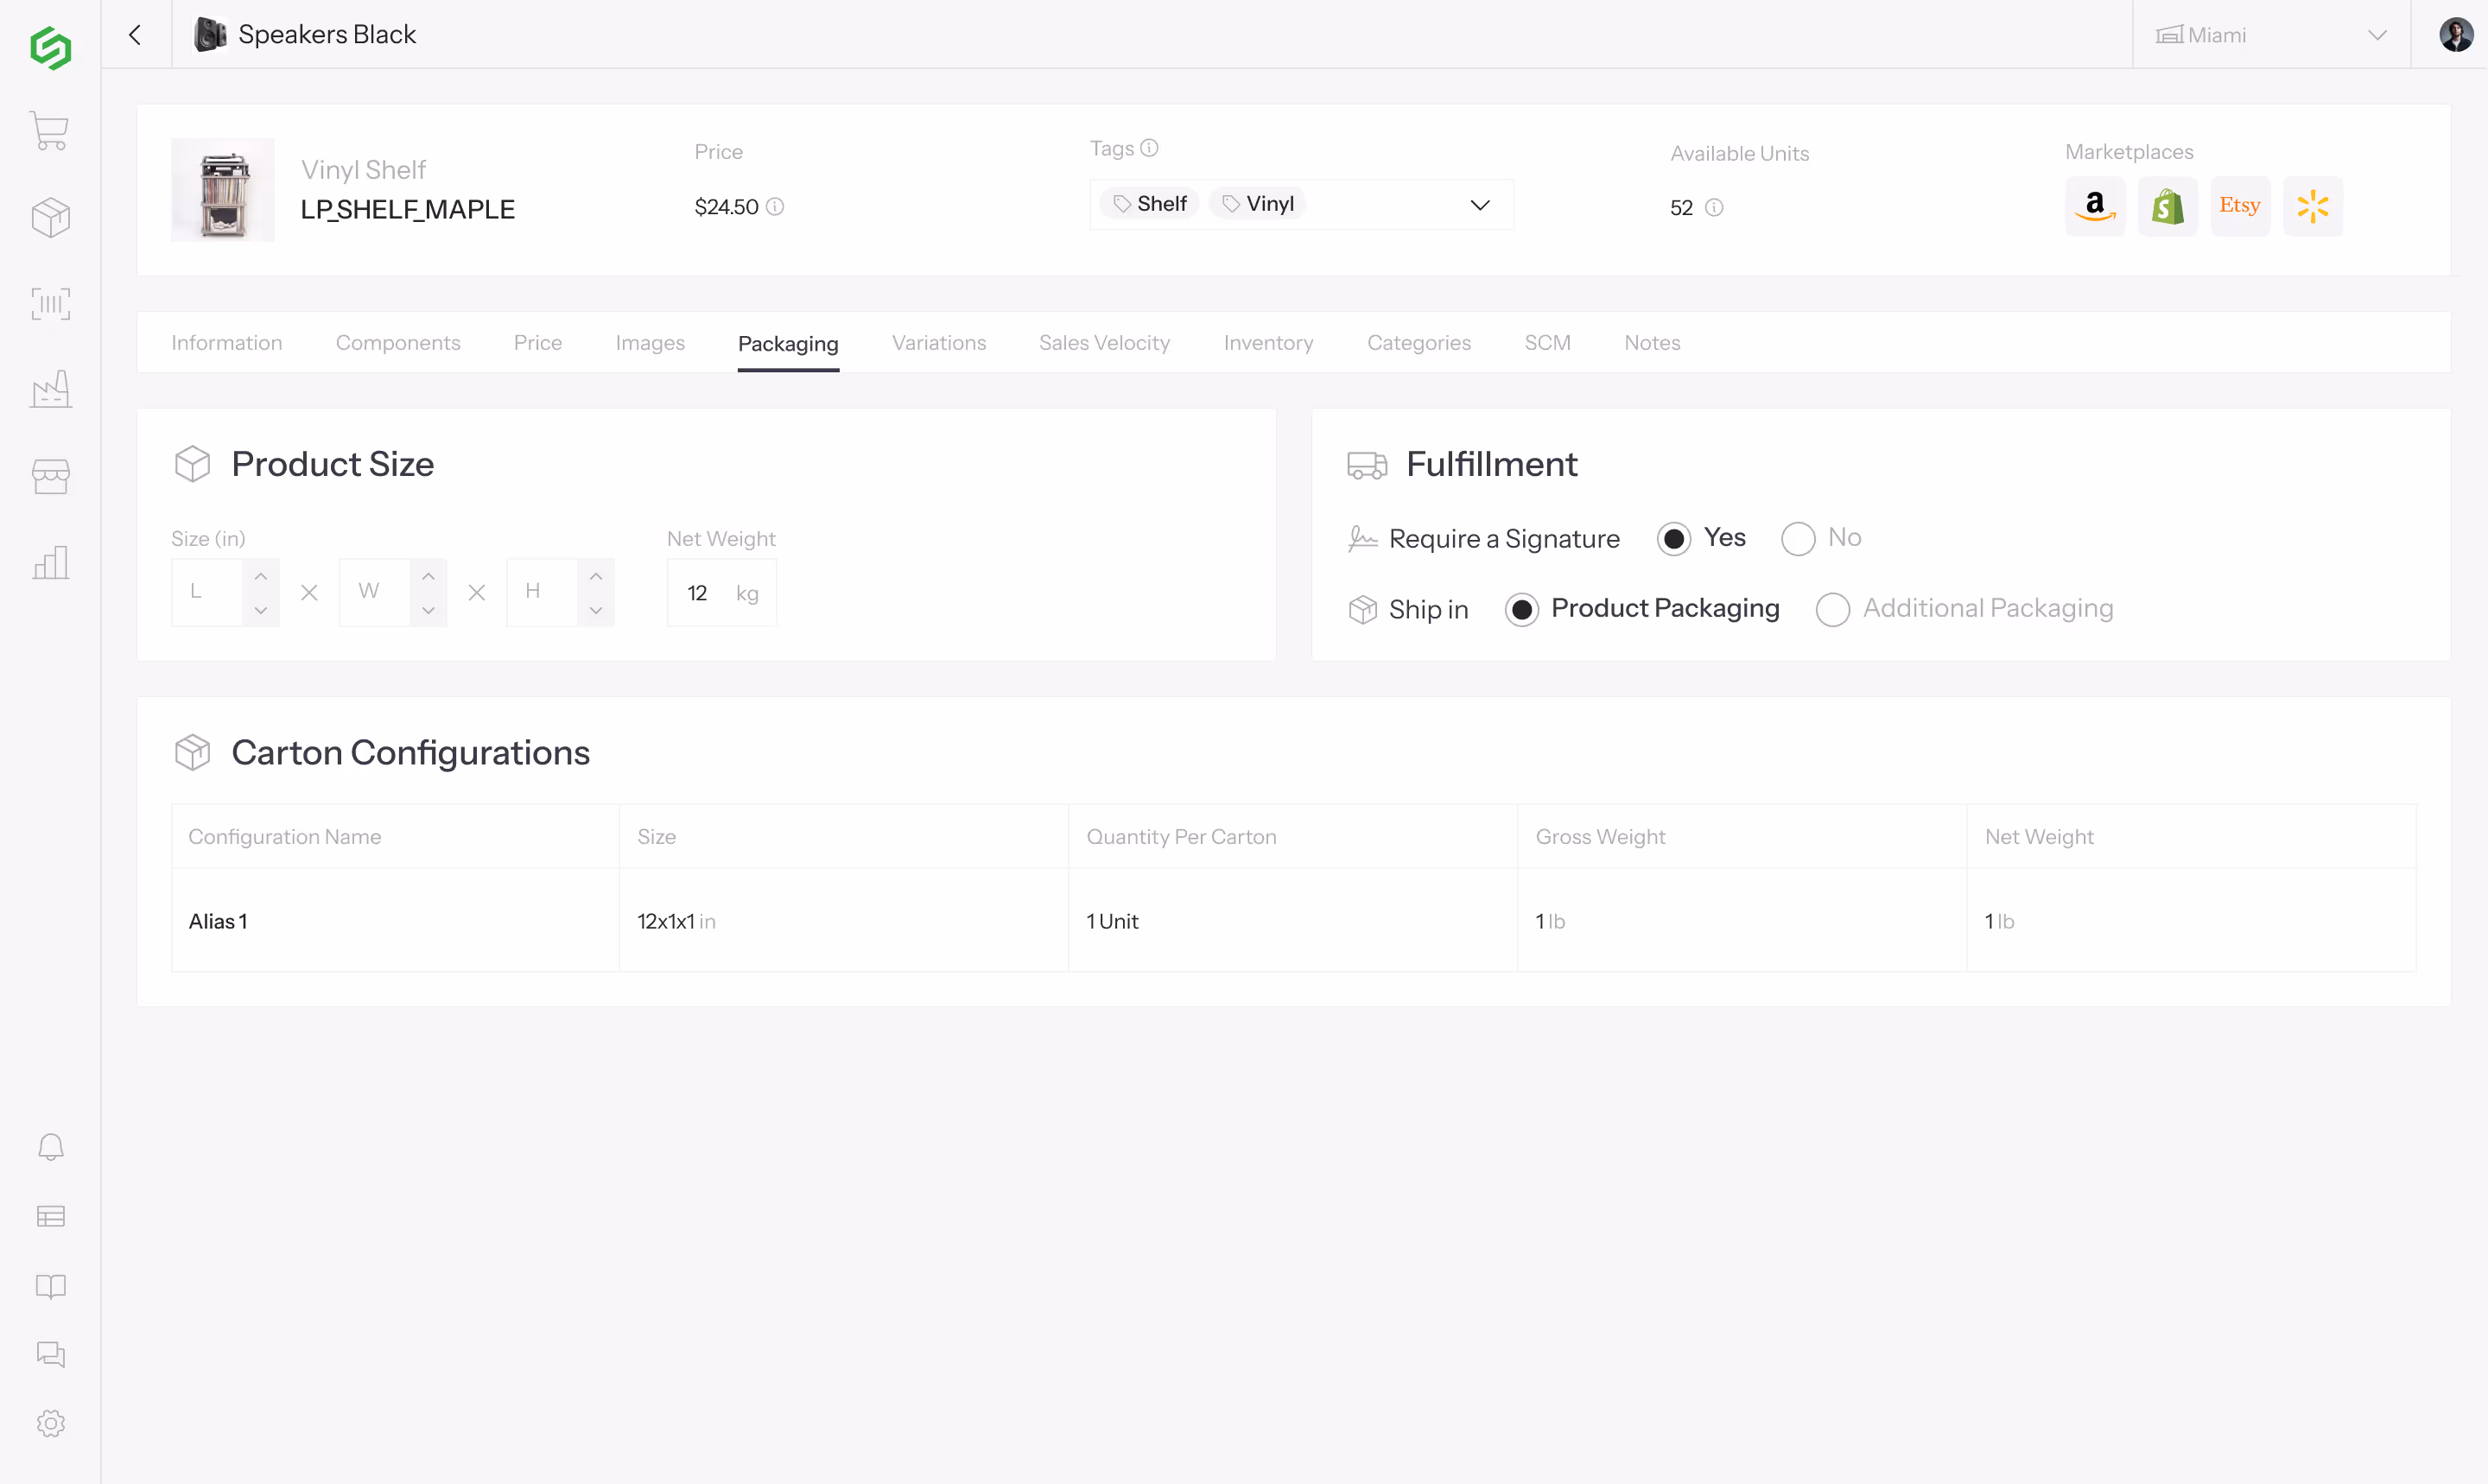Open the factory sidebar icon
Viewport: 2488px width, 1484px height.
(50, 390)
